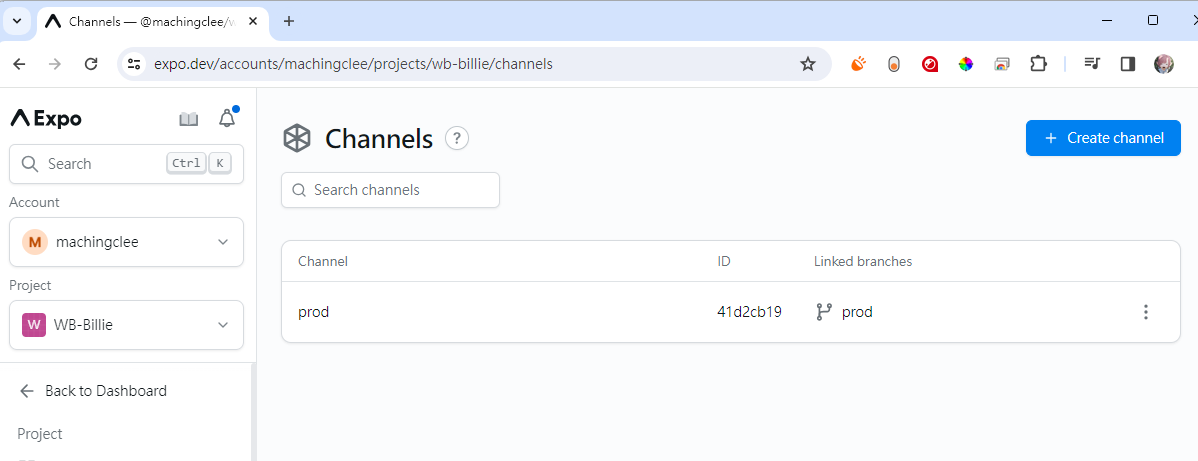Viewport: 1198px width, 461px height.
Task: Open the tab search dropdown arrow
Action: (17, 21)
